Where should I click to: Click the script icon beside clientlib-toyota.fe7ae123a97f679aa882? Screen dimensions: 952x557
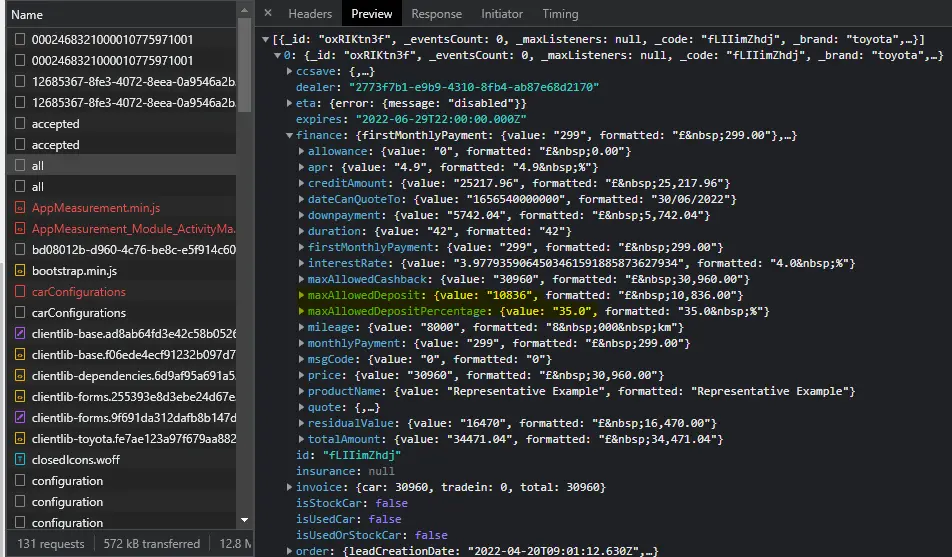19,439
